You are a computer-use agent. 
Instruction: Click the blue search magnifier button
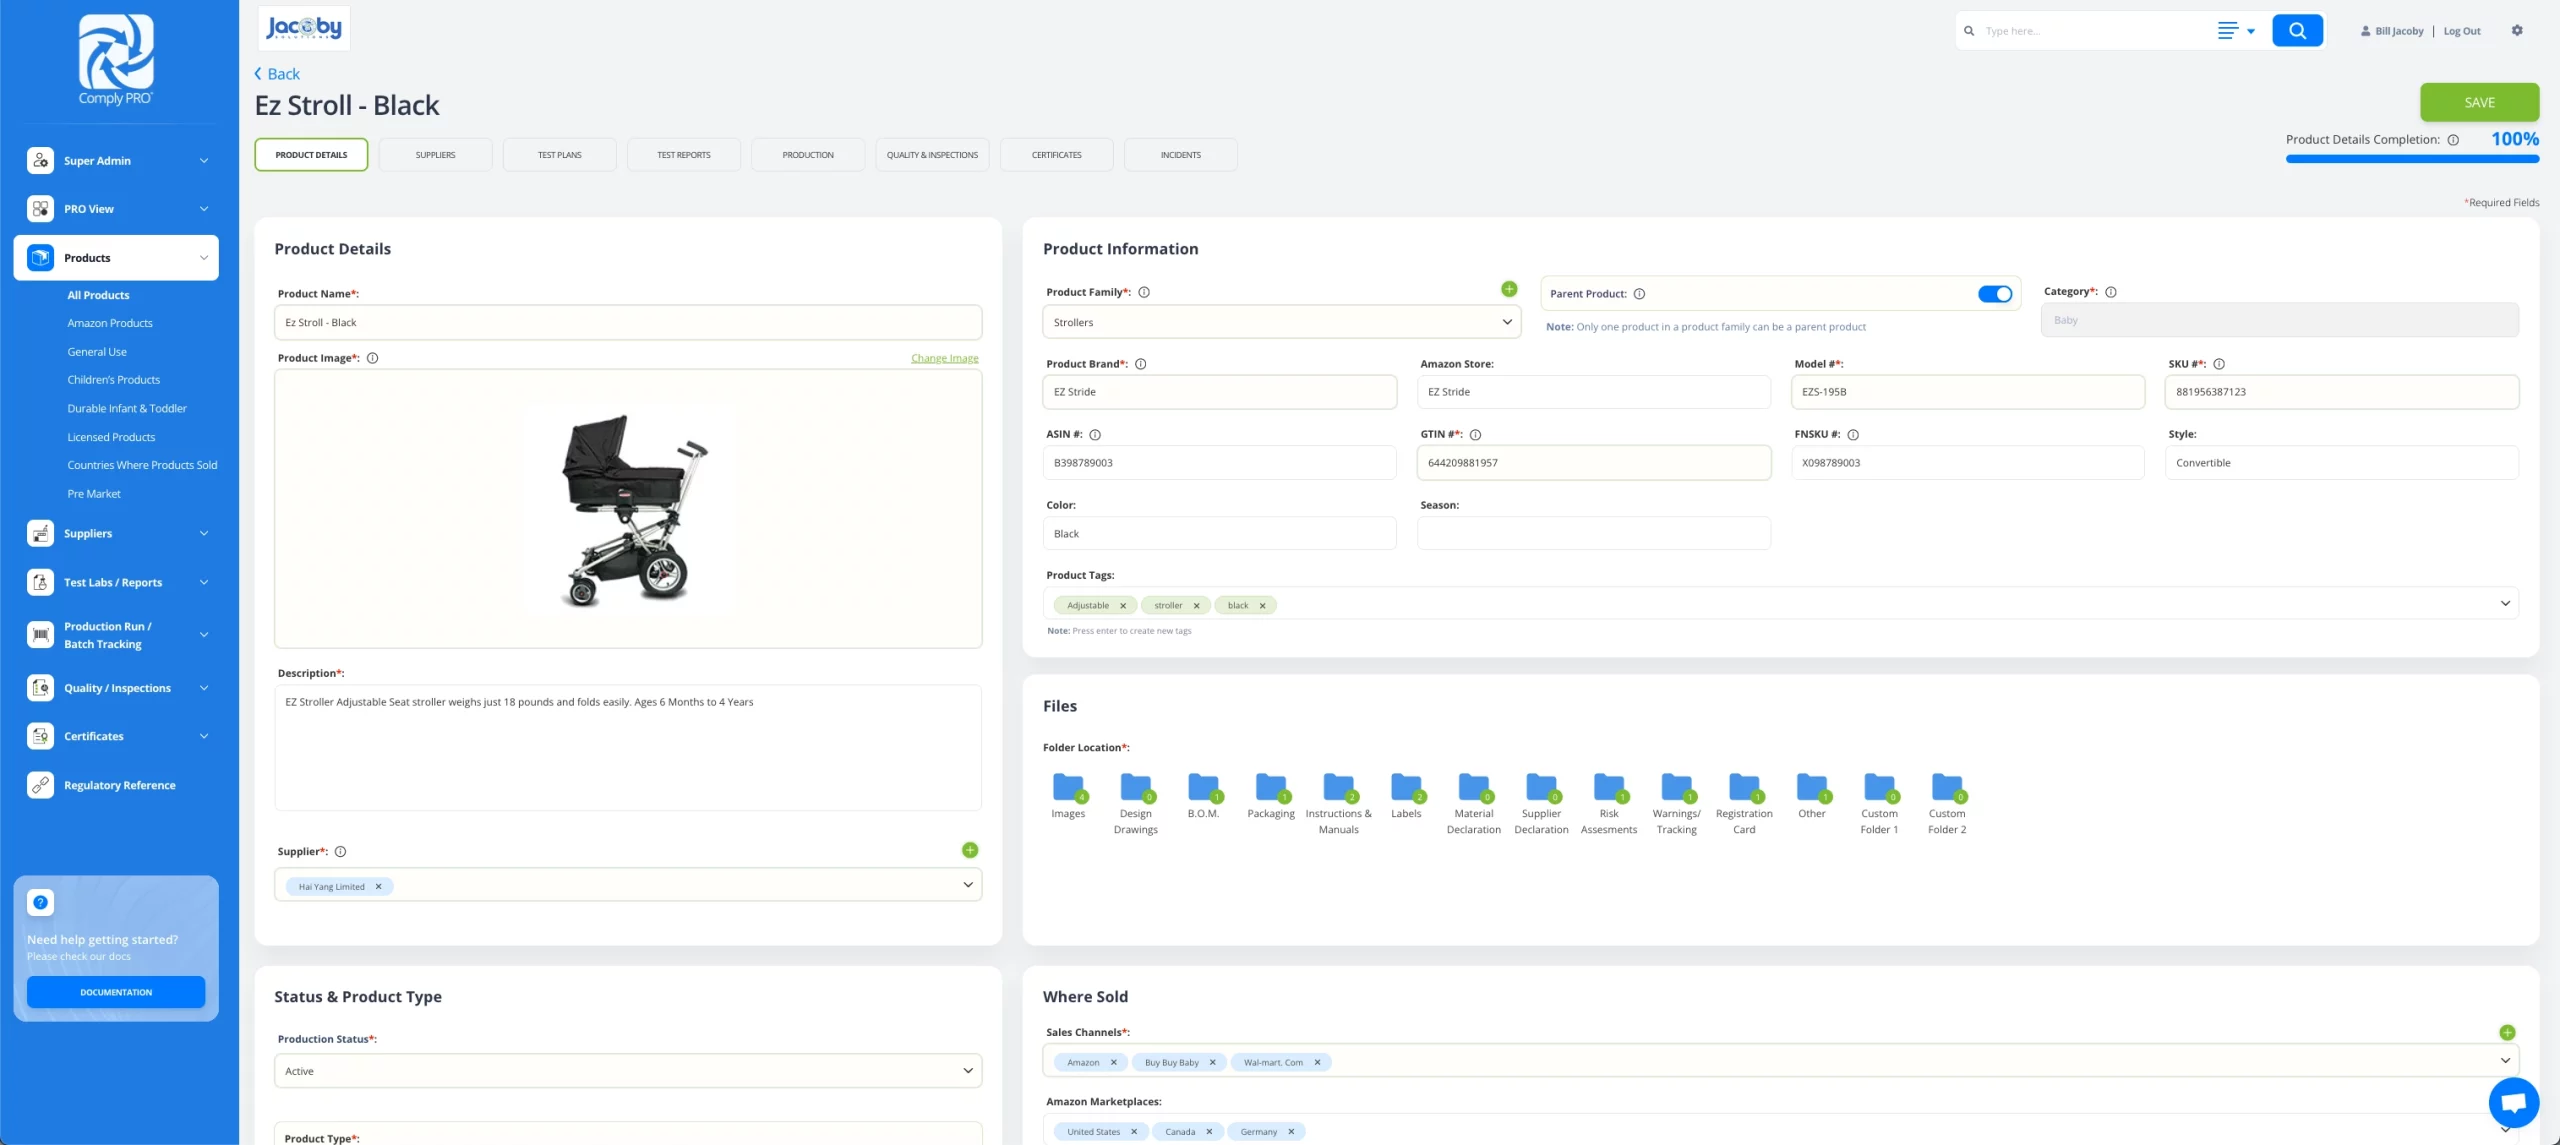pyautogui.click(x=2297, y=31)
